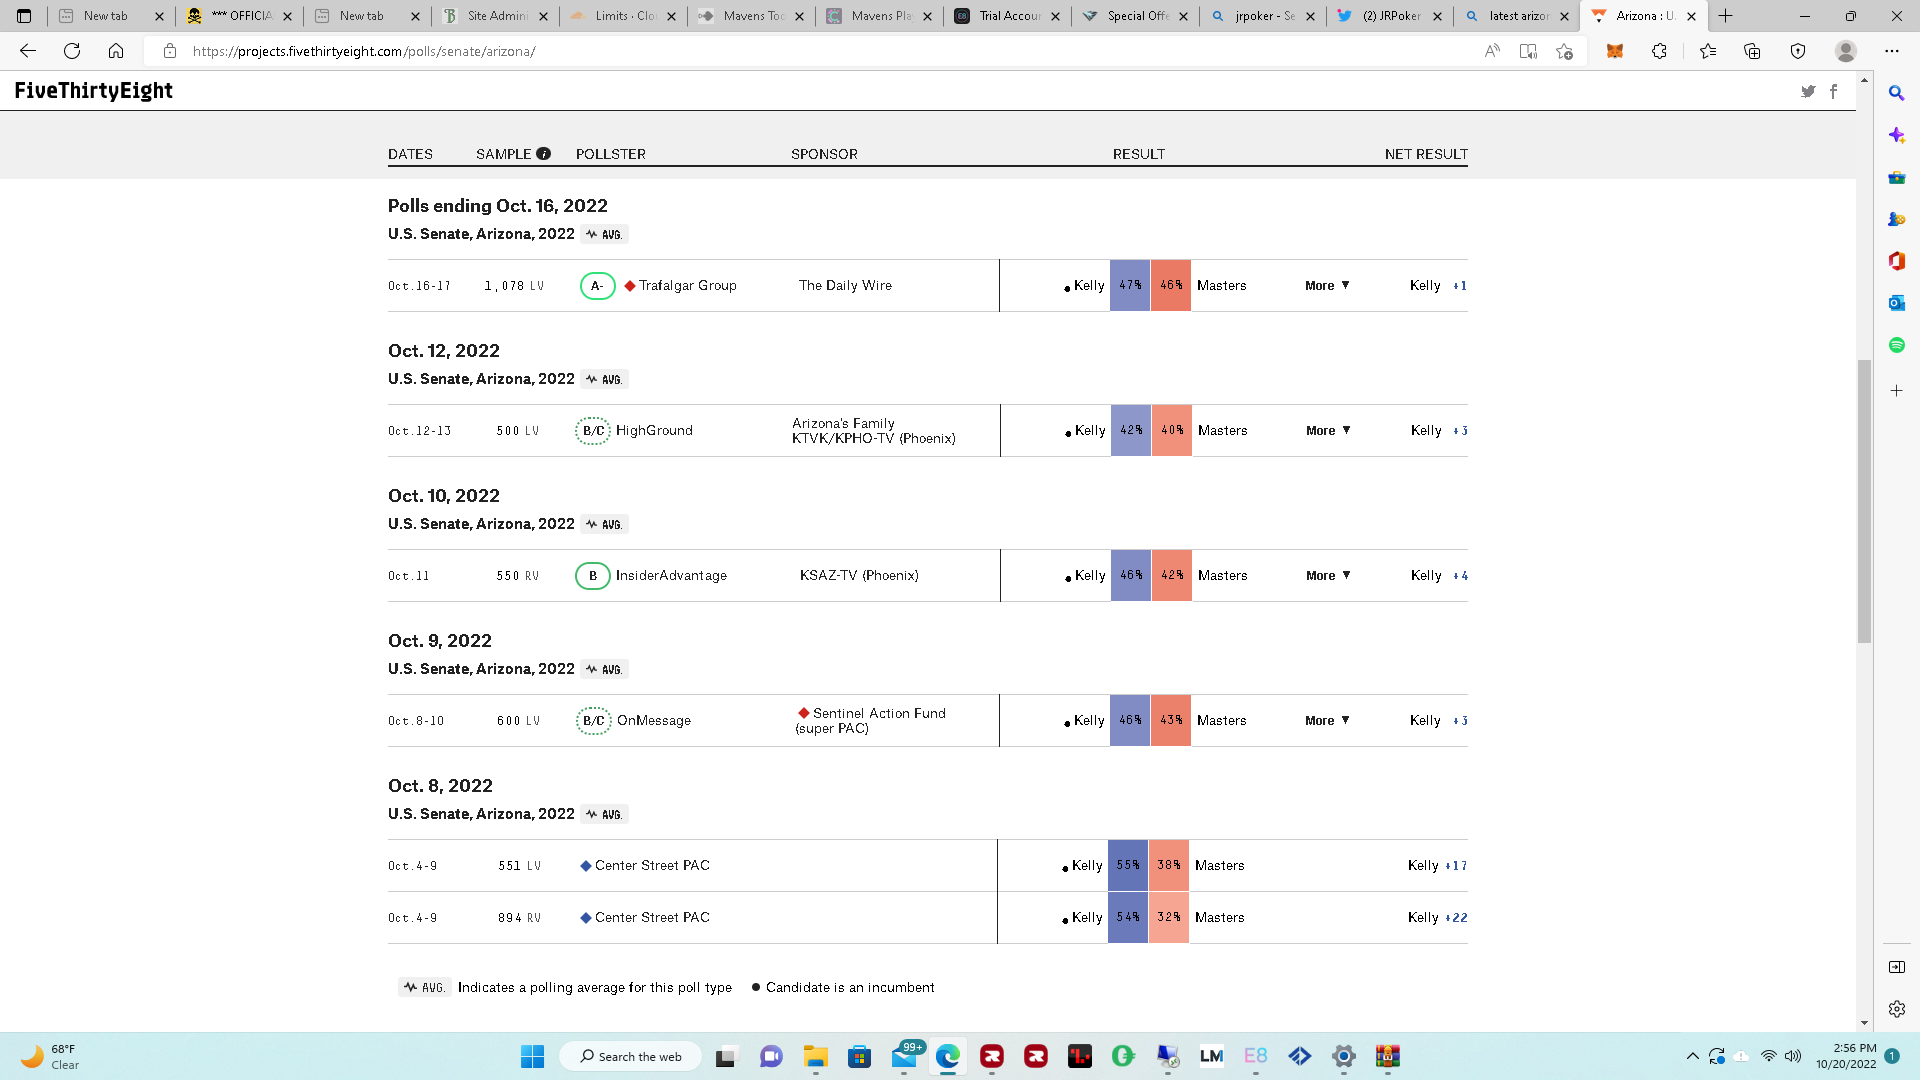Click the Trafalgar Group A- grade badge
Screen dimensions: 1920x1080
[x=597, y=286]
